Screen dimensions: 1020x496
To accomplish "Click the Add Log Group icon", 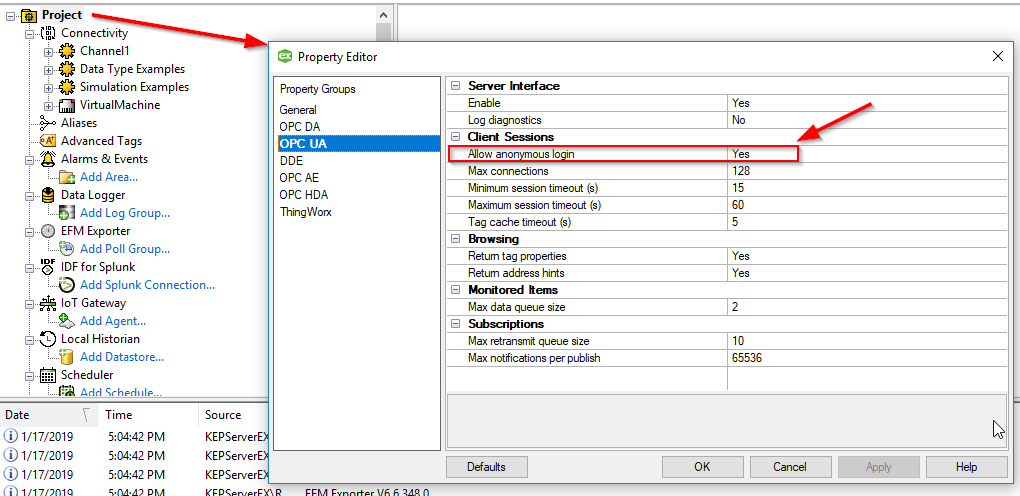I will pos(67,213).
